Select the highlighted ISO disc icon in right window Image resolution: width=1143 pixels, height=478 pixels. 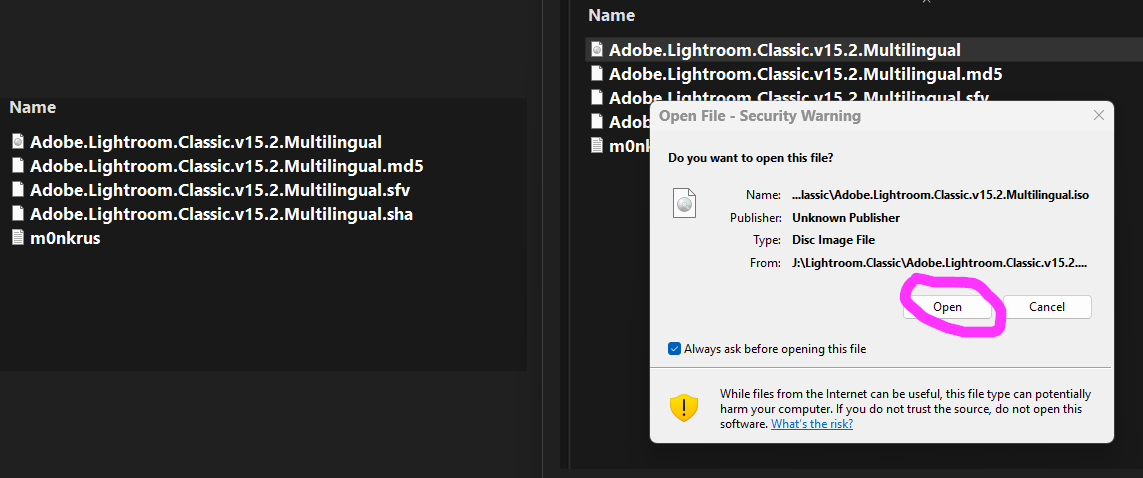[x=597, y=50]
